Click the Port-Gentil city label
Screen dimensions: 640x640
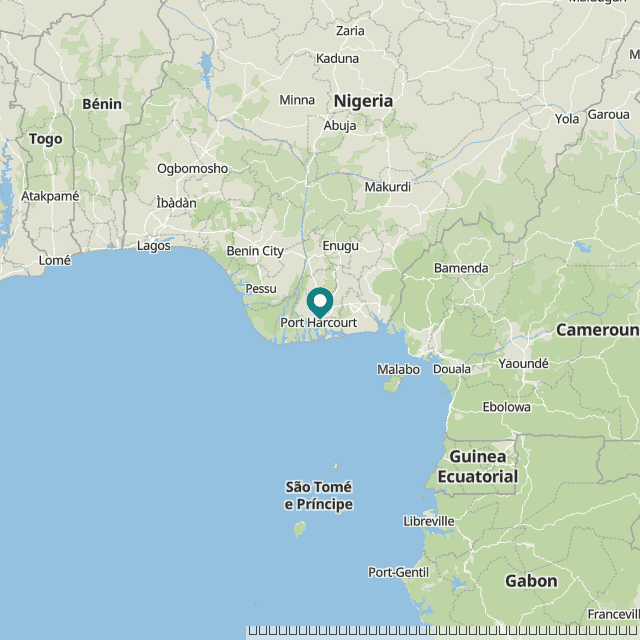coord(399,572)
